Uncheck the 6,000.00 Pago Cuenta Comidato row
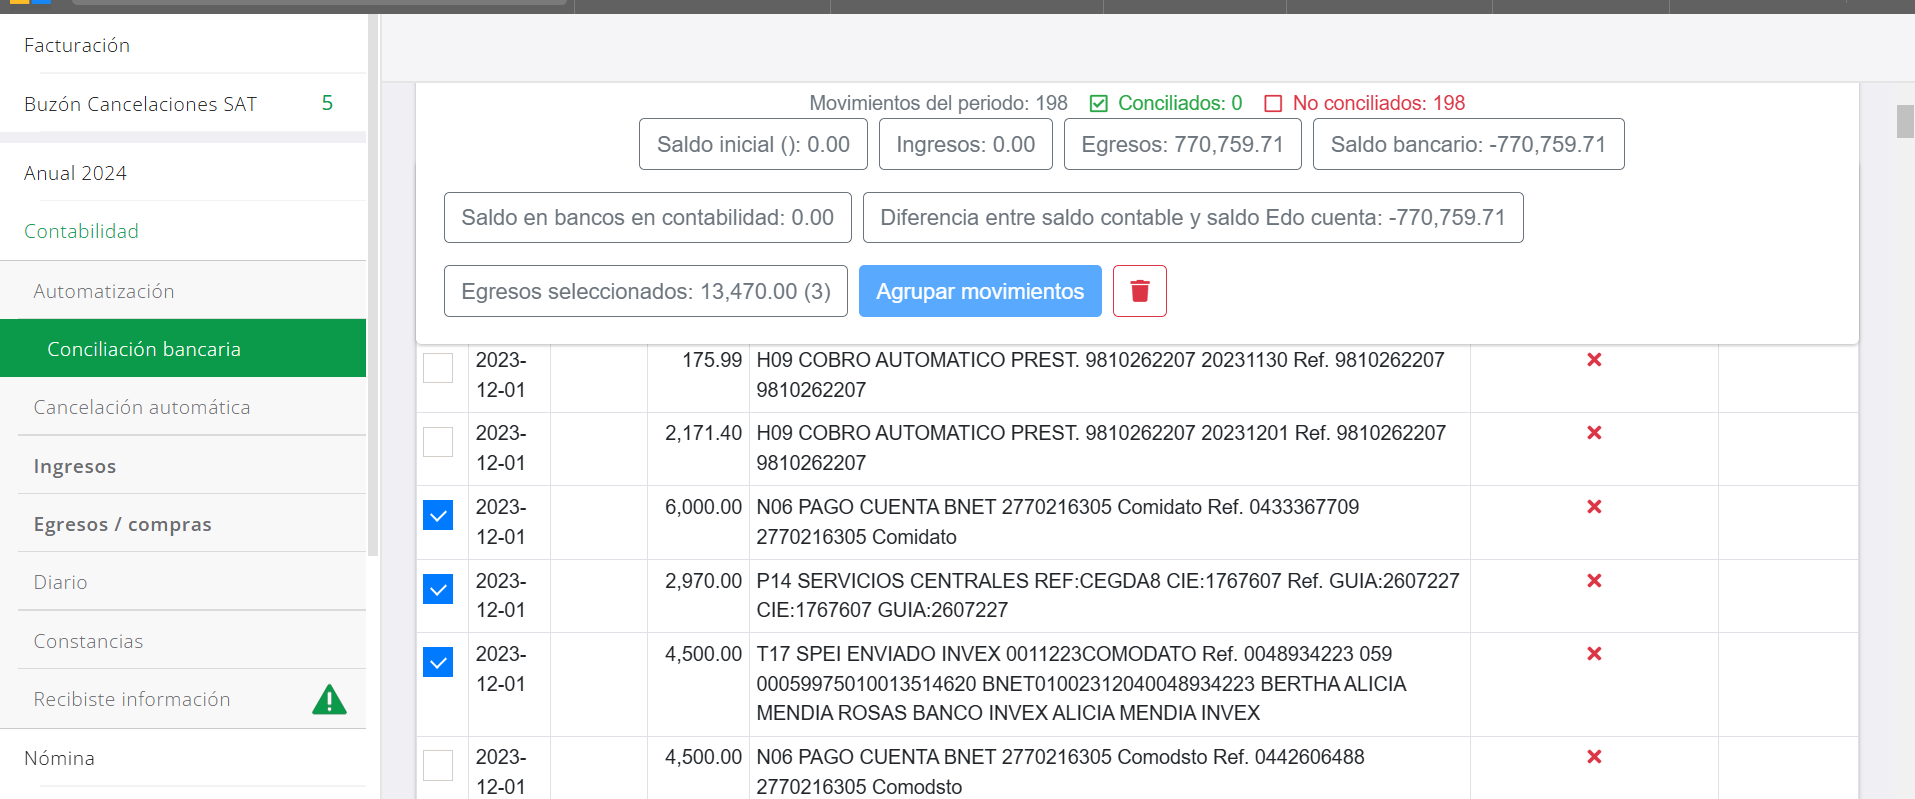The height and width of the screenshot is (799, 1915). (x=438, y=515)
